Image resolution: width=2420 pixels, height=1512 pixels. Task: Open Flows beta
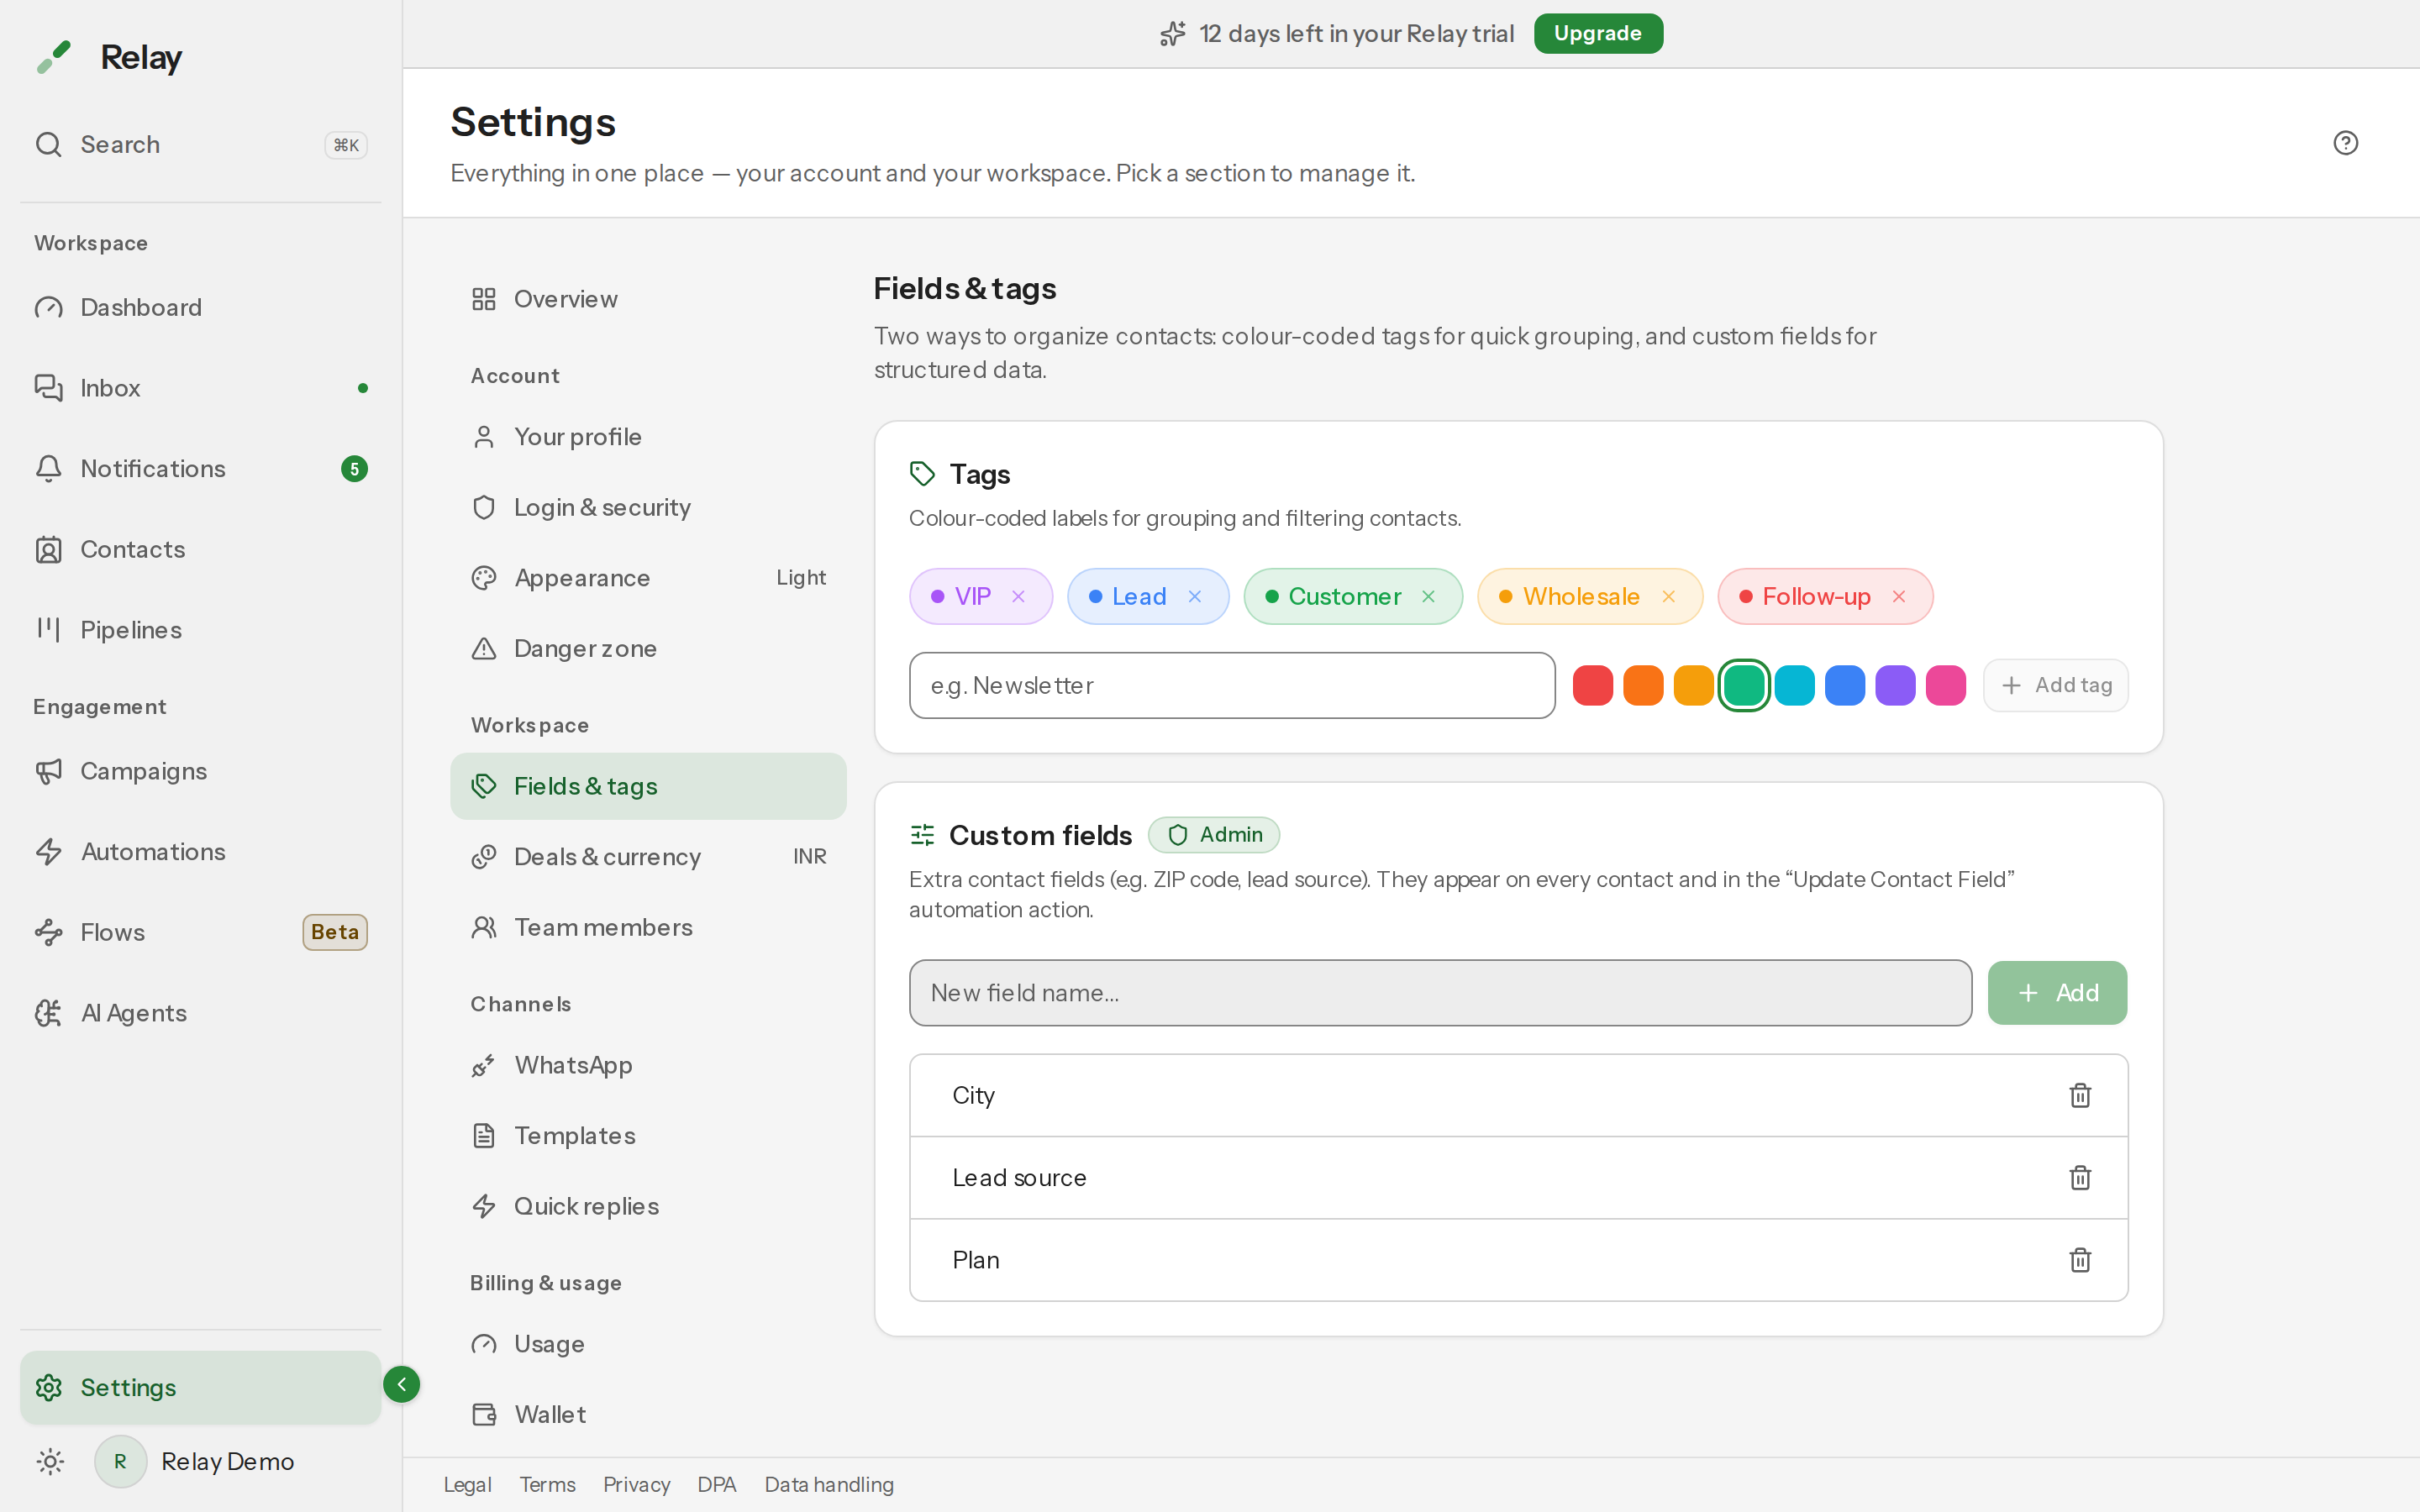click(x=200, y=932)
